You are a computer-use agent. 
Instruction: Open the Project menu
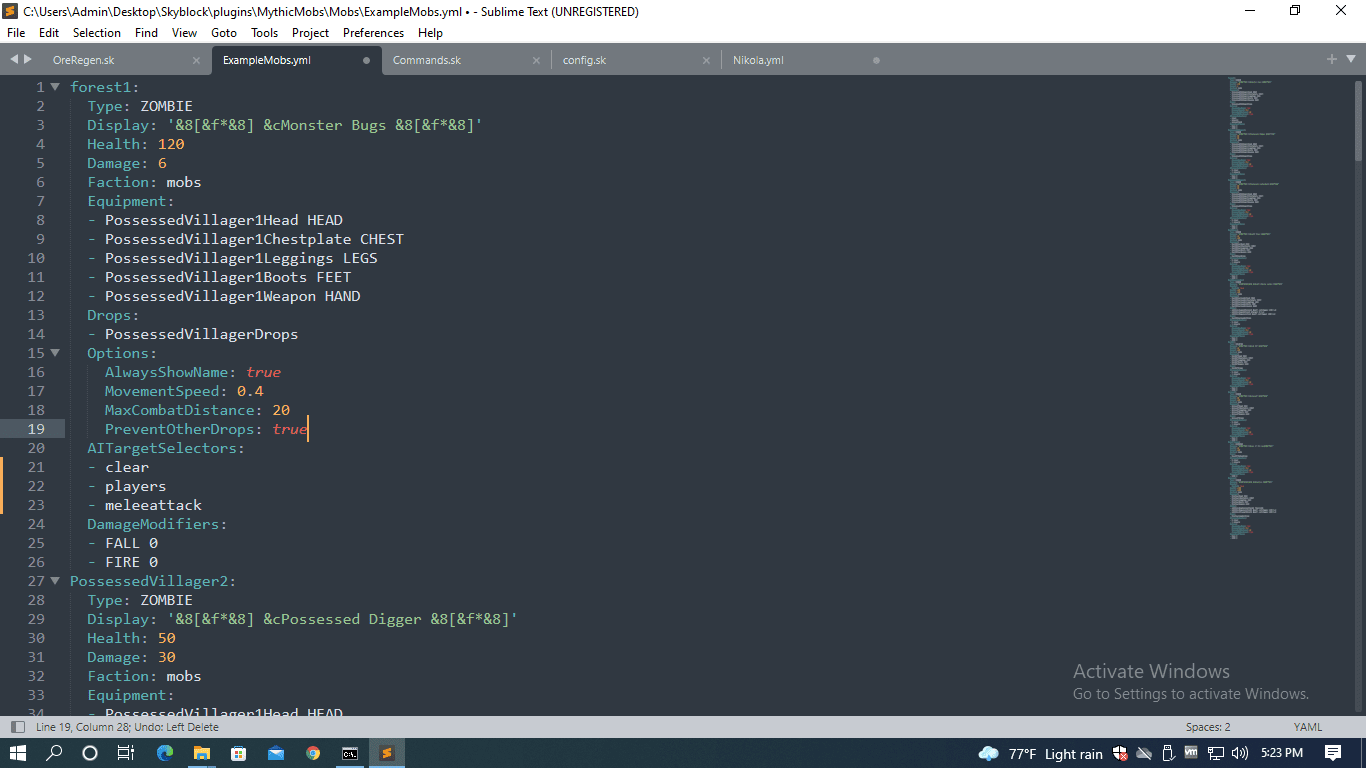(x=311, y=33)
